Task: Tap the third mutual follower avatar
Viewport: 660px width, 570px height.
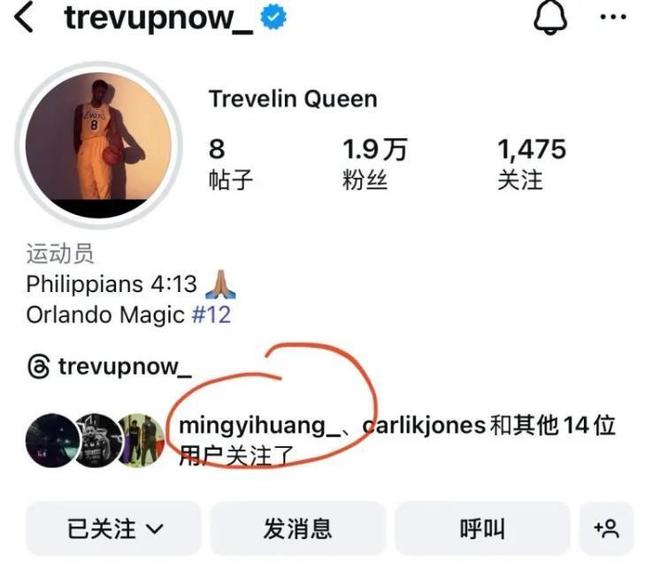Action: pyautogui.click(x=142, y=440)
